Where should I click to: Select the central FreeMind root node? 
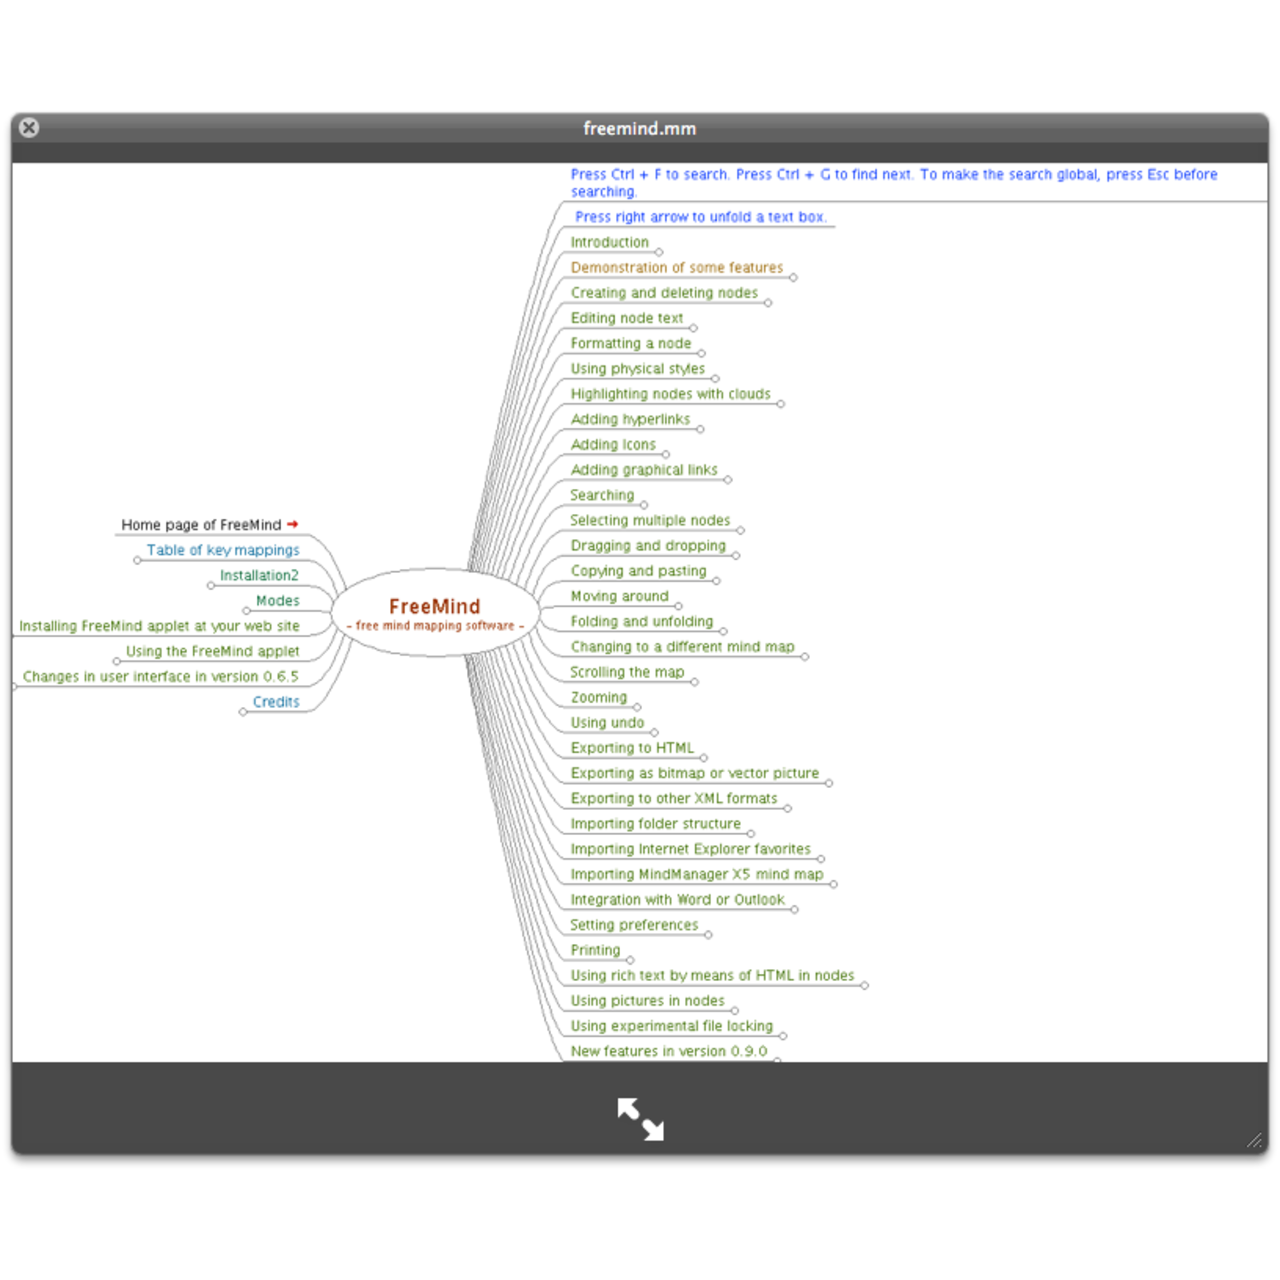(435, 613)
